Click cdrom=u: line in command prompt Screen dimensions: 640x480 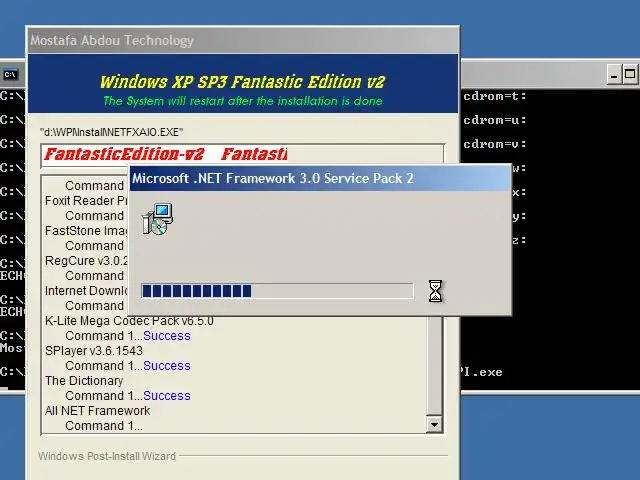pyautogui.click(x=495, y=120)
